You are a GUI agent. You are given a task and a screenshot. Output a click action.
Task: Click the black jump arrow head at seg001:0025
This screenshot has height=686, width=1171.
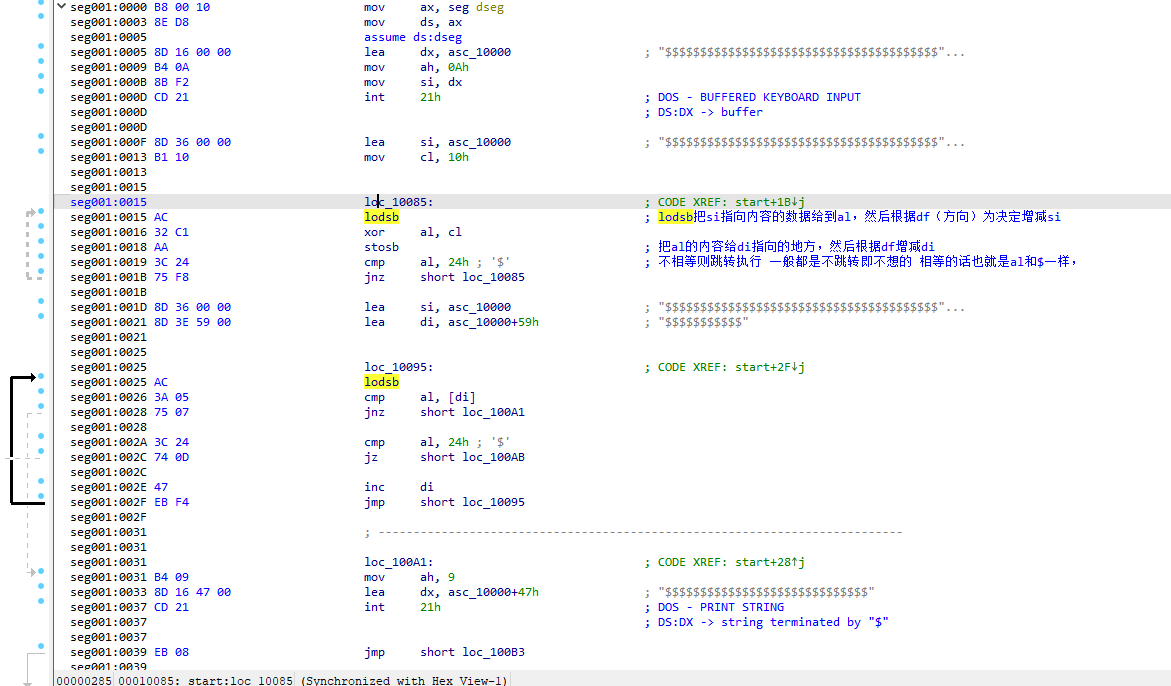coord(31,378)
